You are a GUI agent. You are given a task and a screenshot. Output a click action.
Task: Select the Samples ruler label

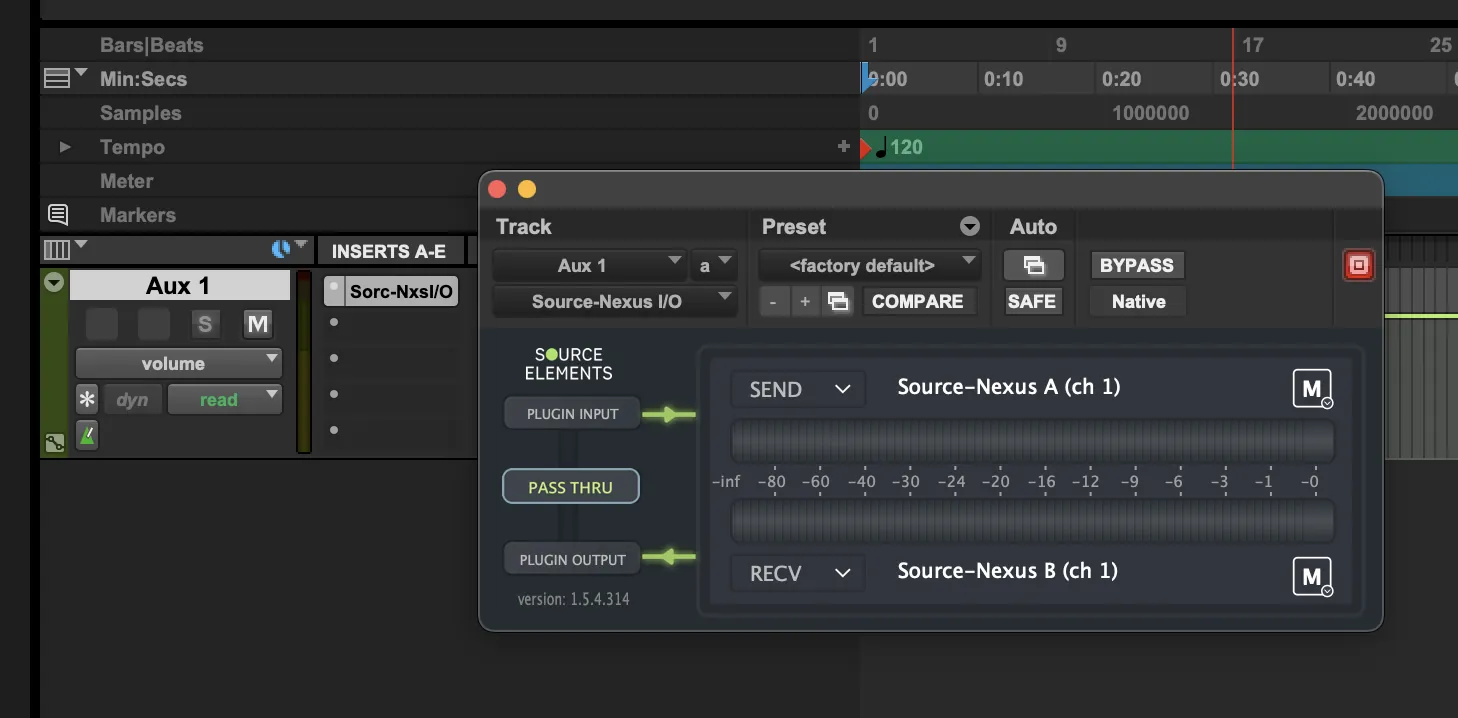pos(140,113)
